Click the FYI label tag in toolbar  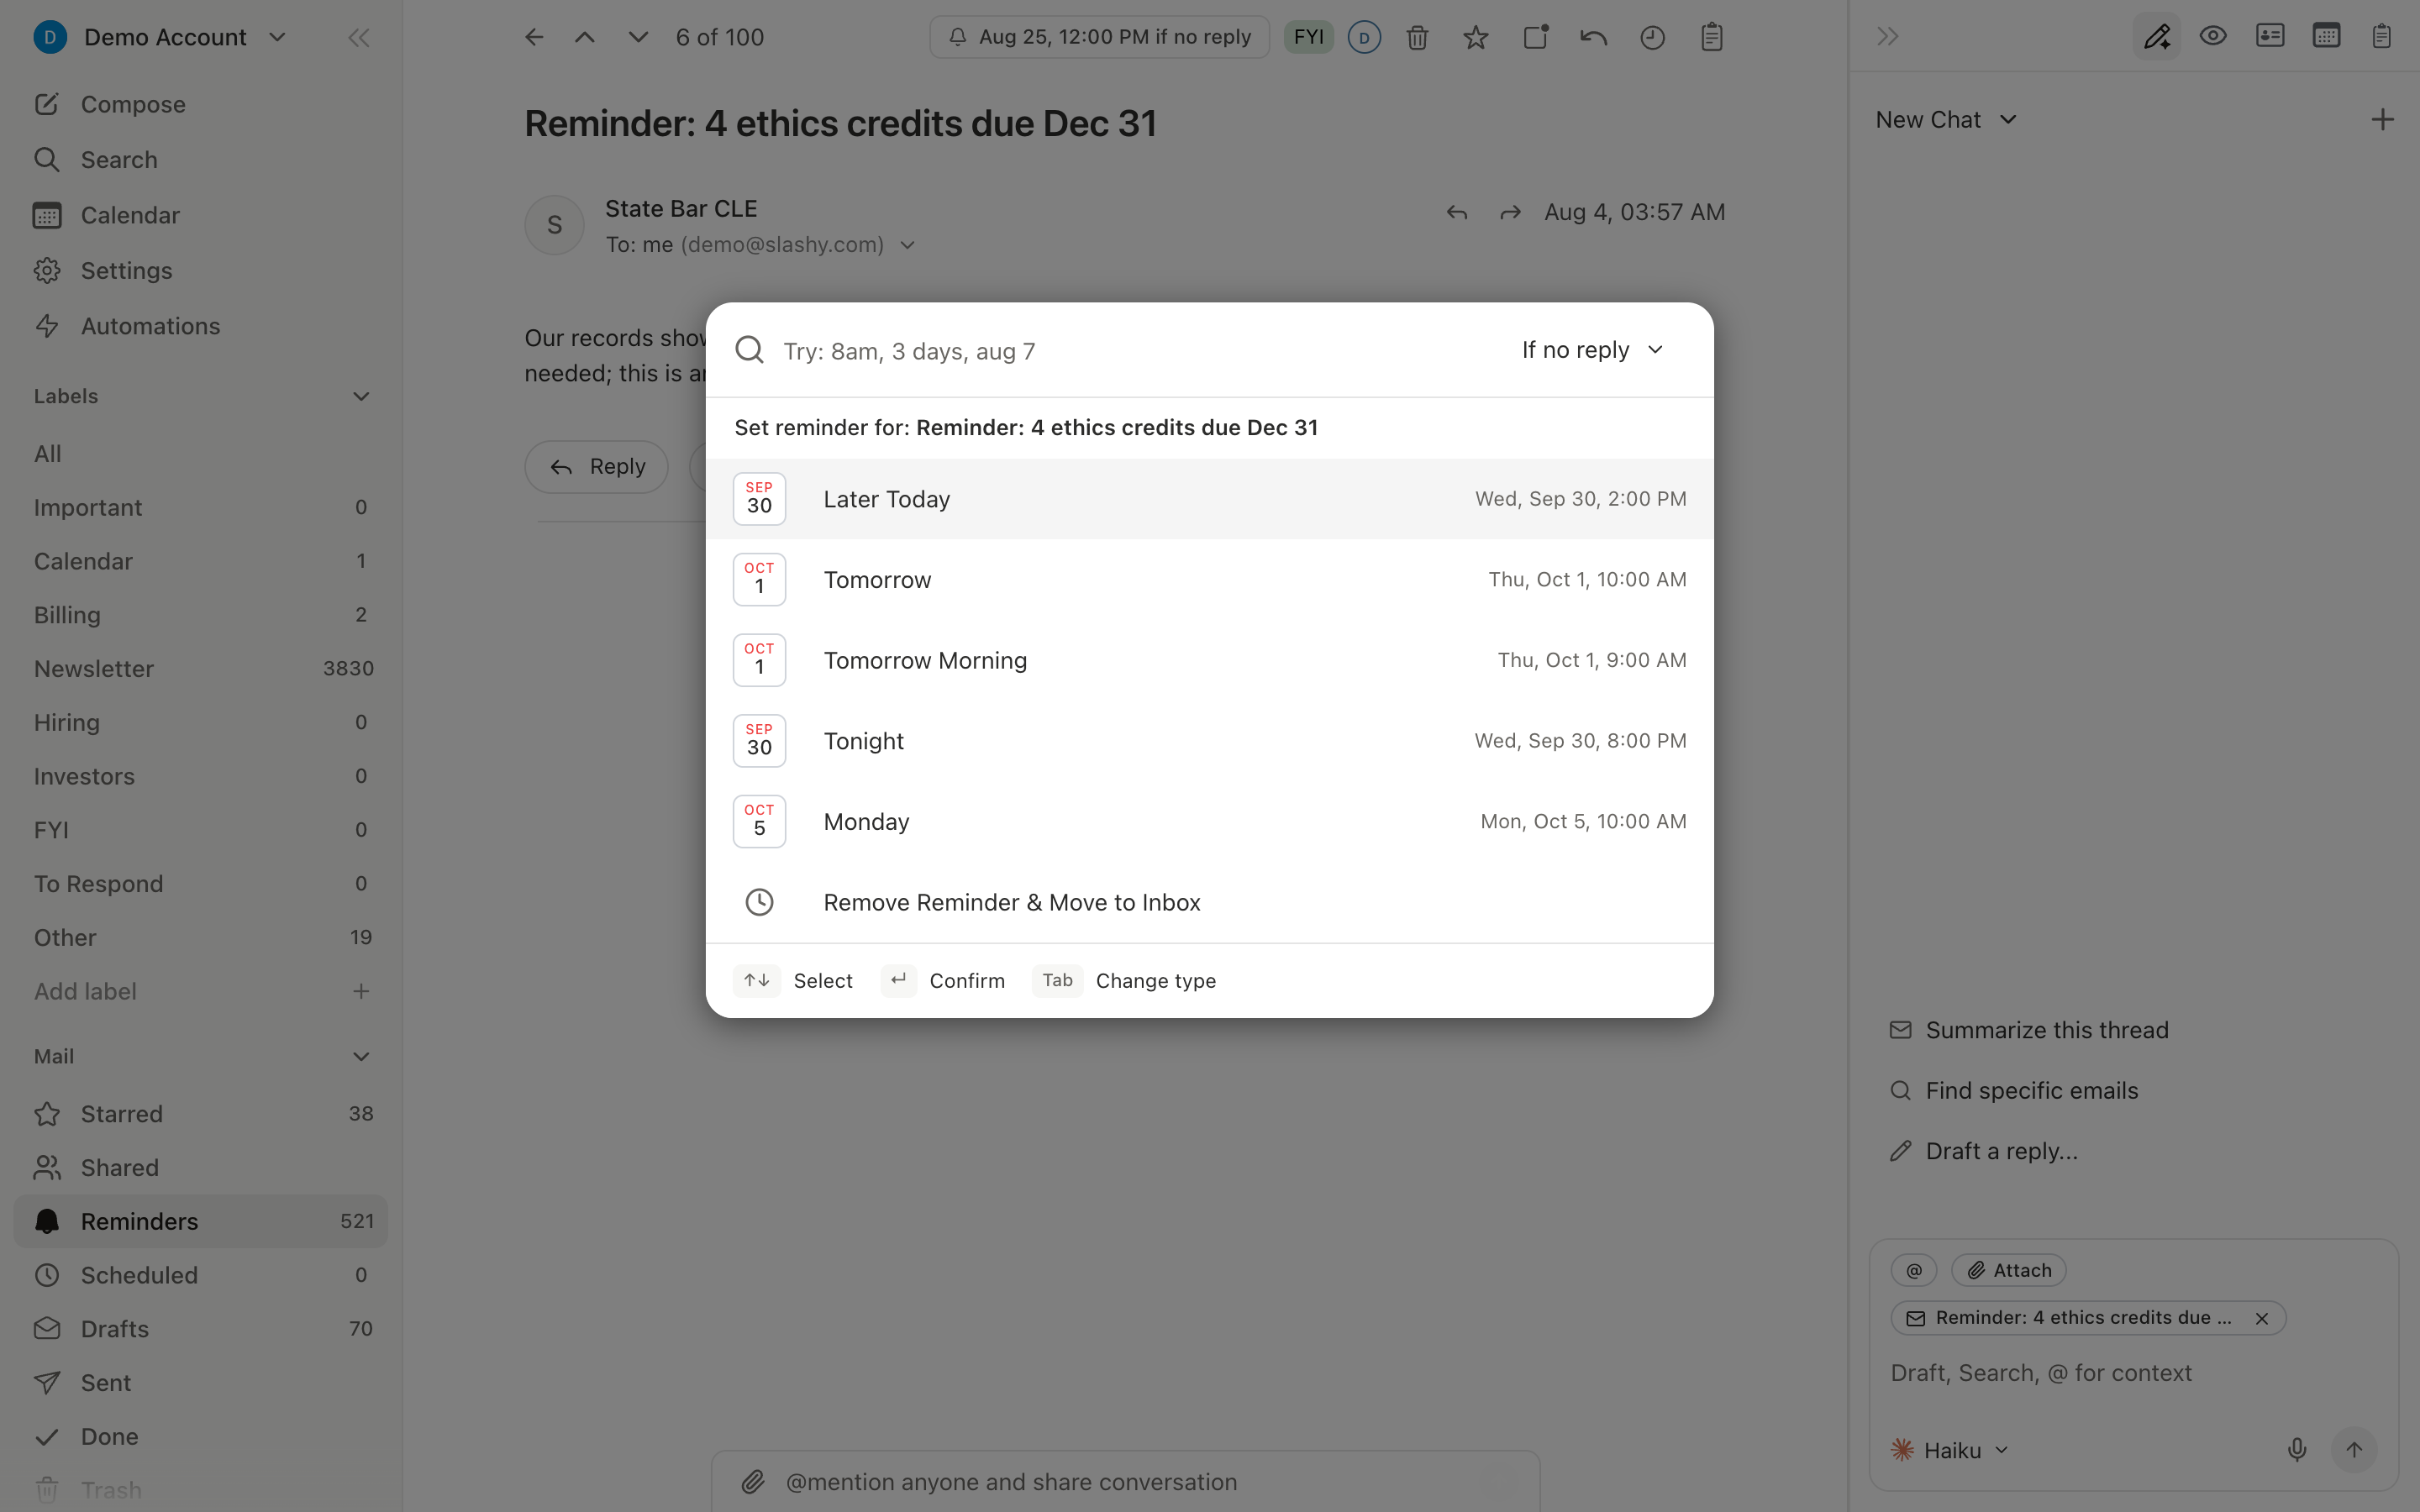click(1308, 37)
